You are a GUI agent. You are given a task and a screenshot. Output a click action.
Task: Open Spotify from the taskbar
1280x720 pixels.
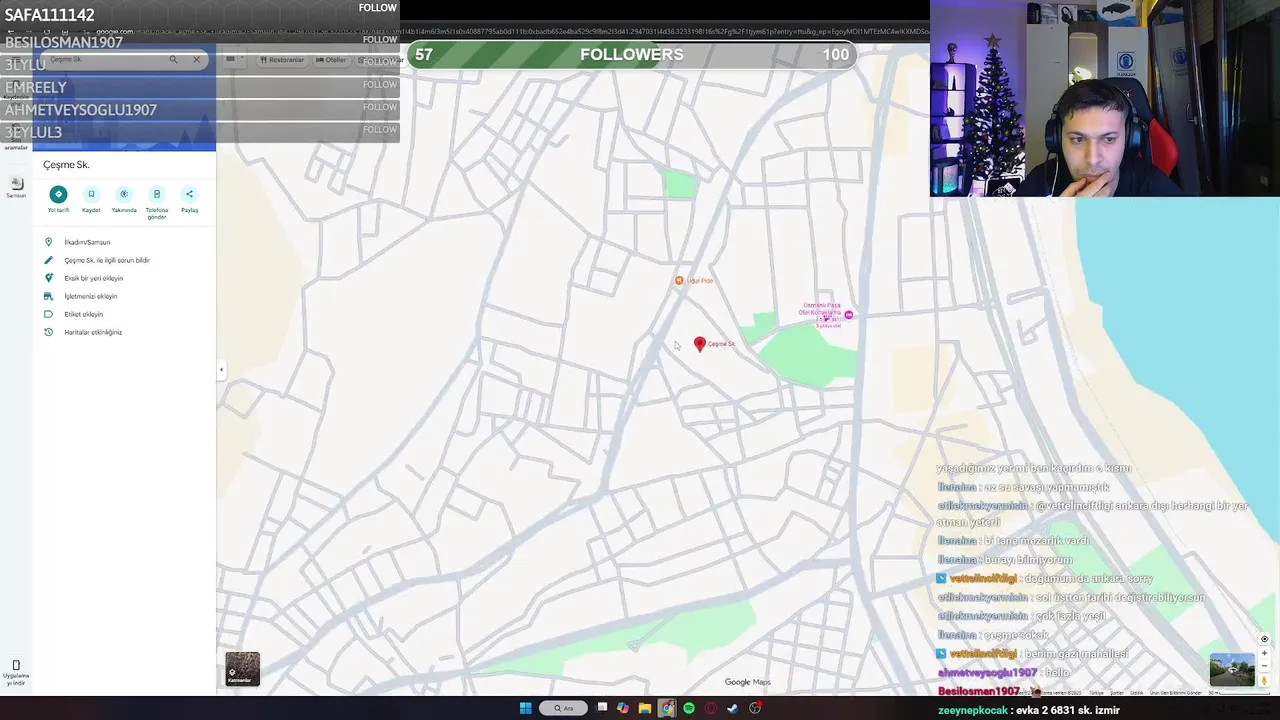689,708
